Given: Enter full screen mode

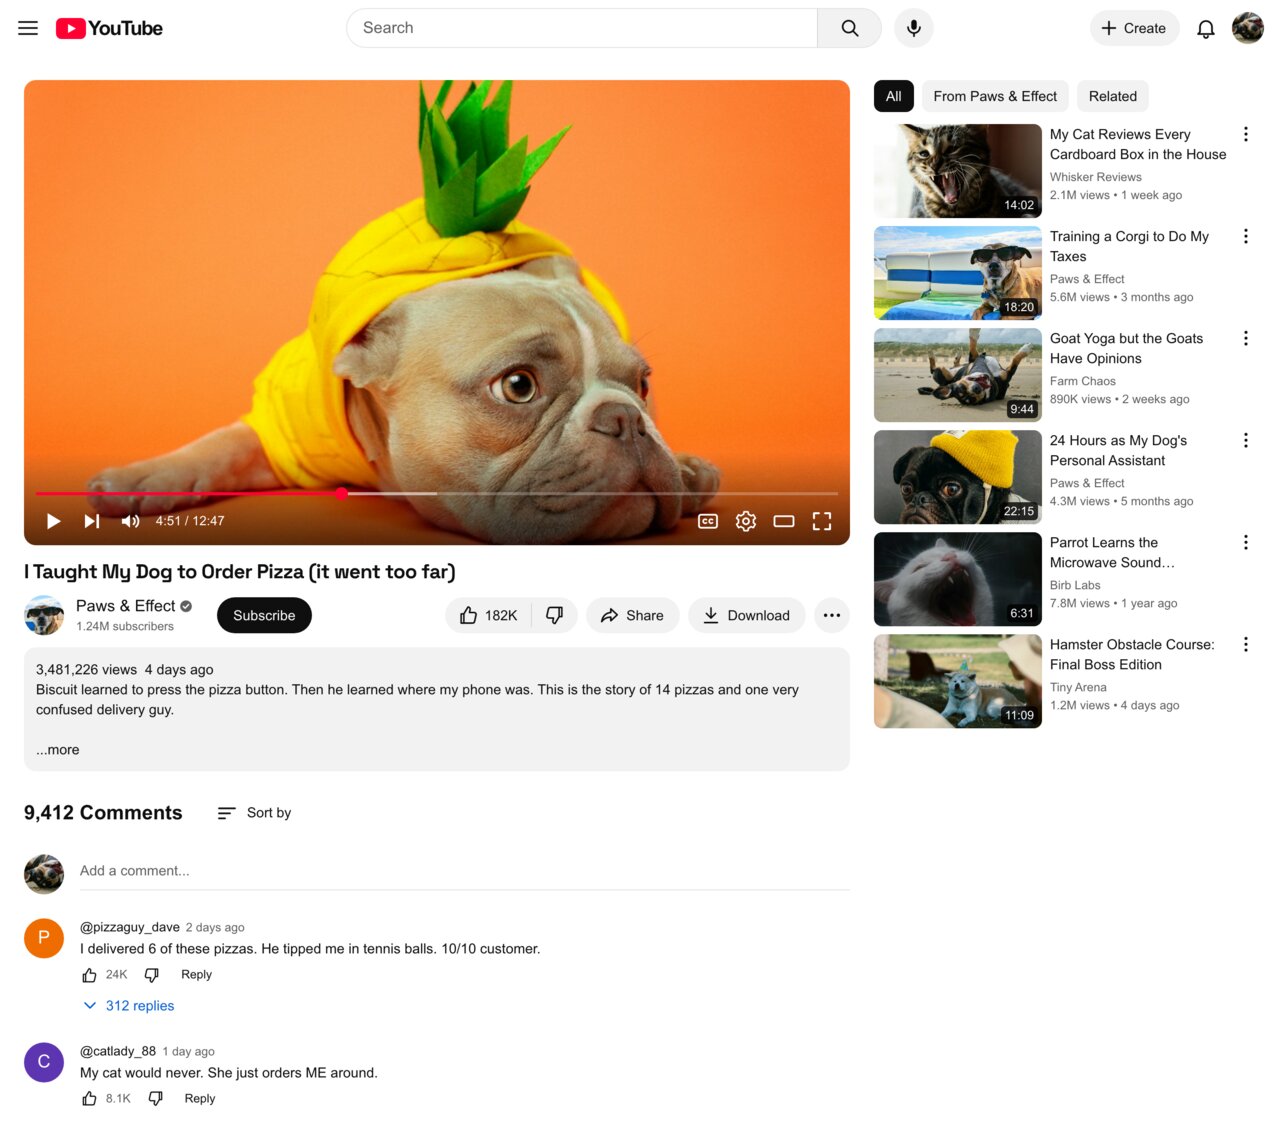Looking at the screenshot, I should [x=822, y=521].
